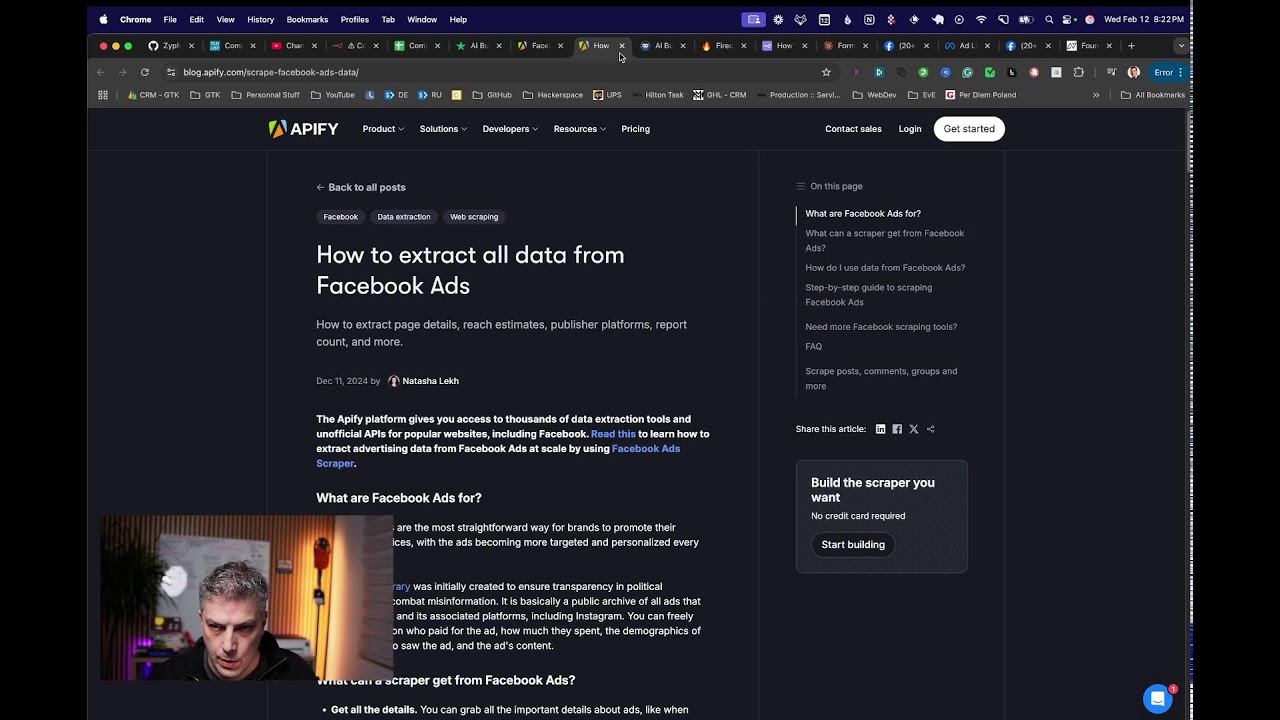This screenshot has width=1280, height=720.
Task: Expand the Developers dropdown
Action: [510, 129]
